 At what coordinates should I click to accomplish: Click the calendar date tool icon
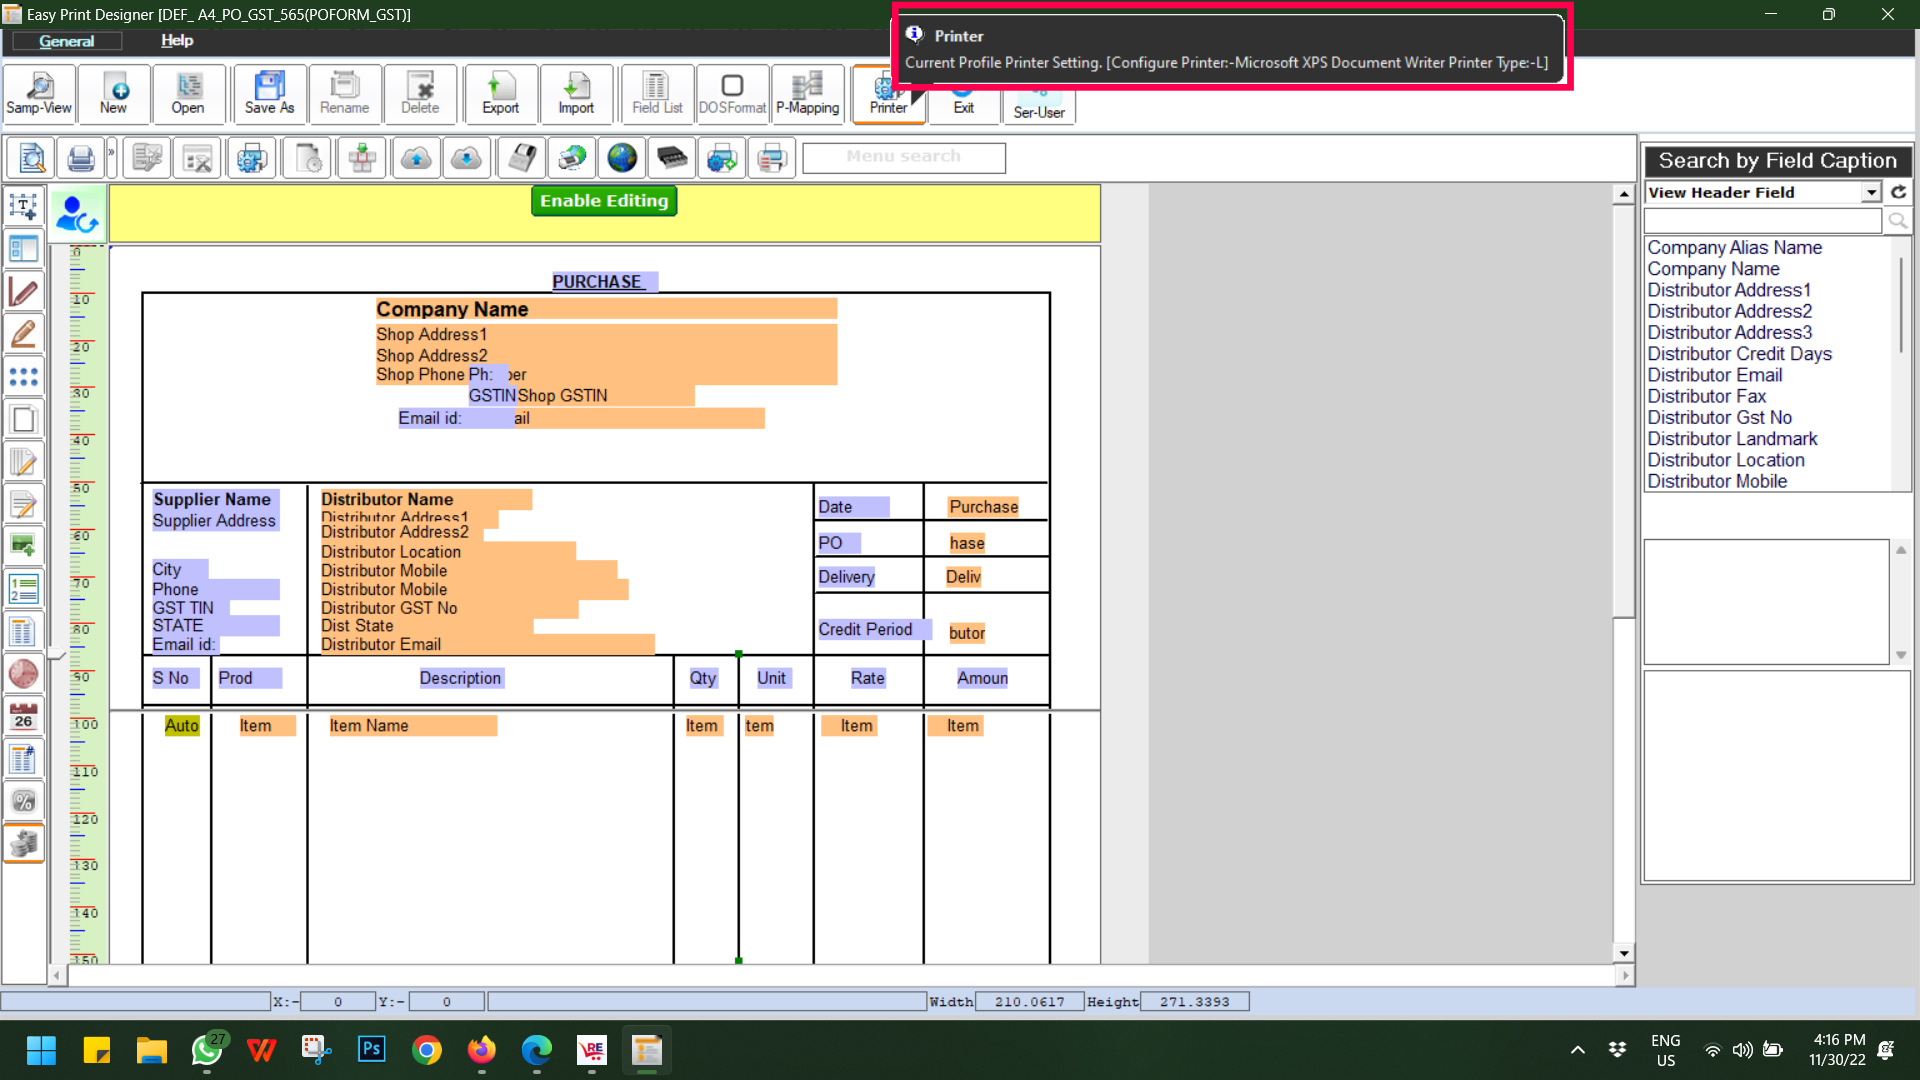[23, 716]
